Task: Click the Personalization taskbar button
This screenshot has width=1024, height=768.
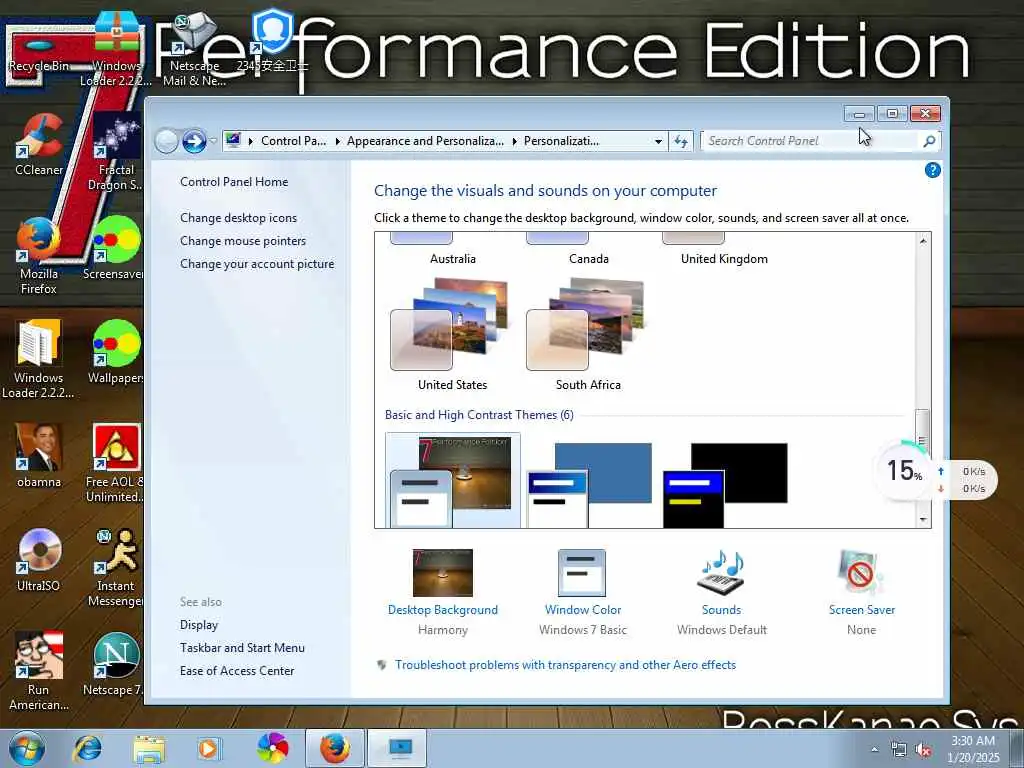Action: tap(397, 748)
